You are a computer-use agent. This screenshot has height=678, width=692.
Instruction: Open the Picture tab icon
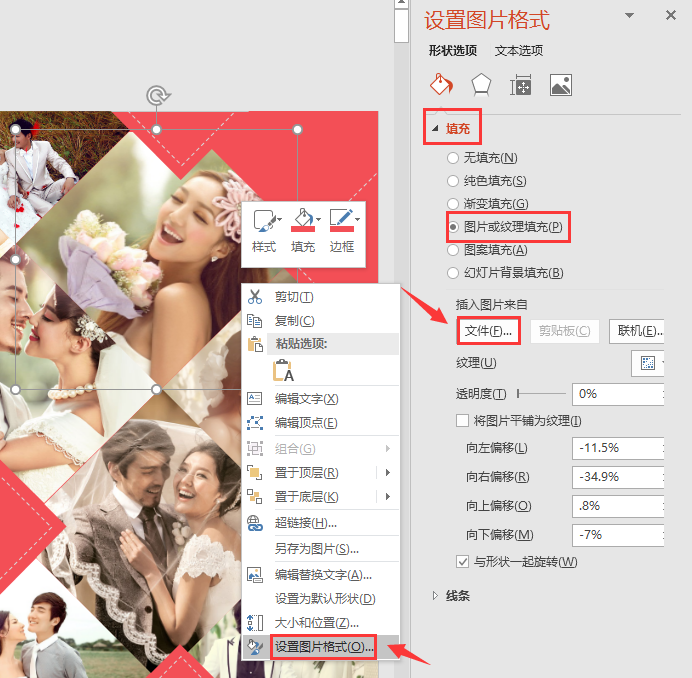tap(560, 85)
